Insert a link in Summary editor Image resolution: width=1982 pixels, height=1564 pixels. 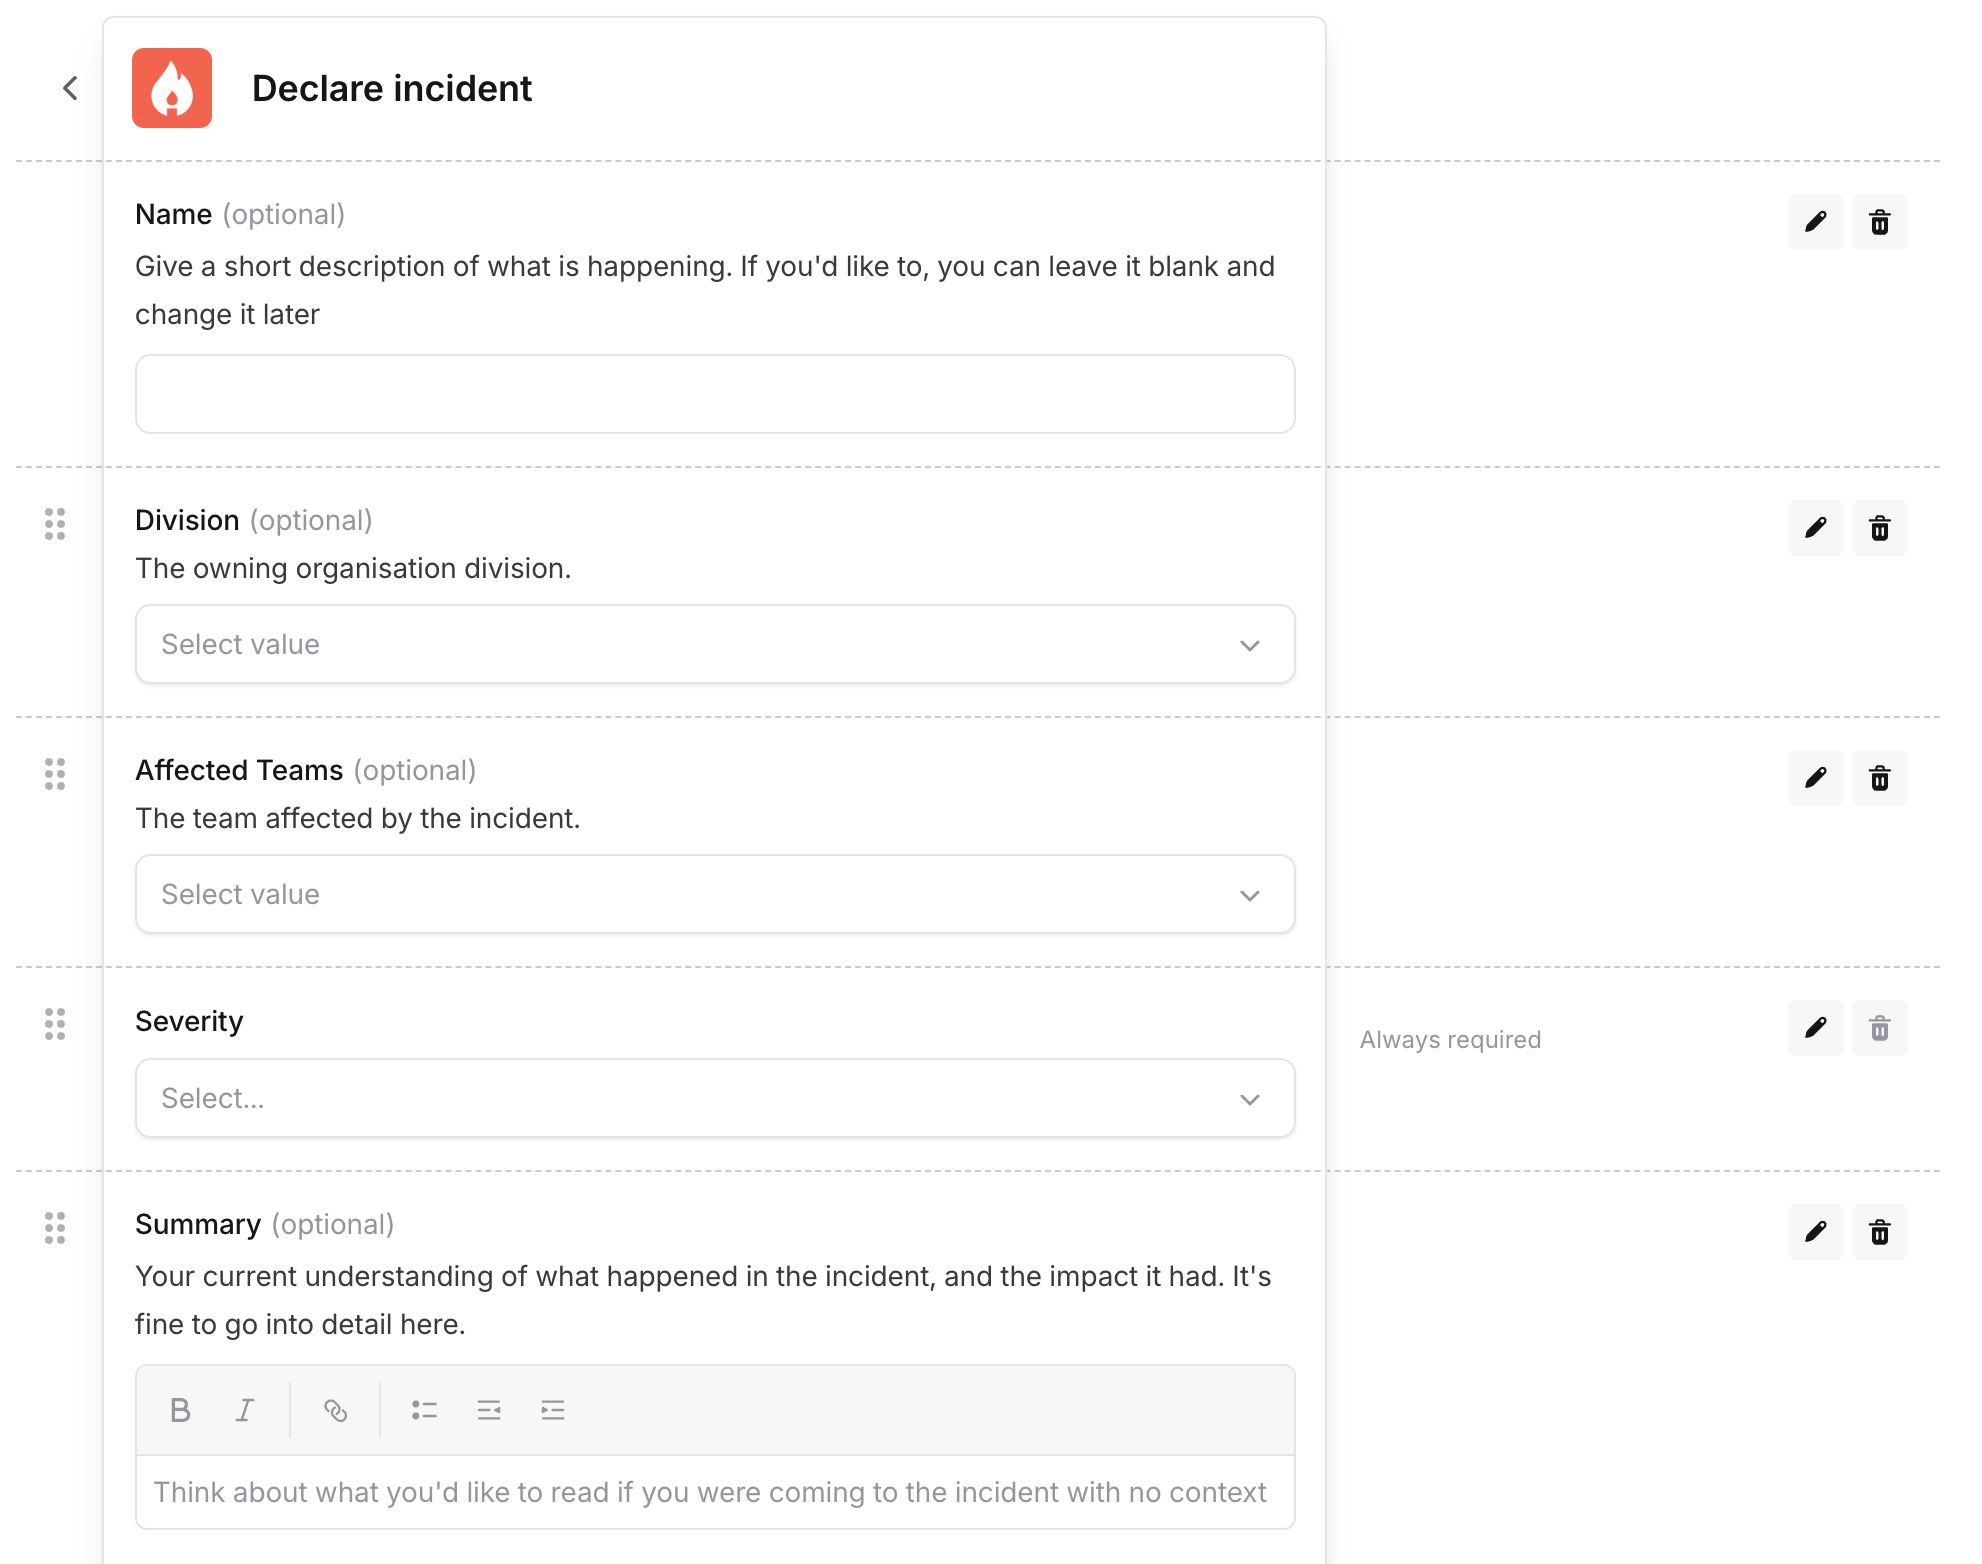[x=335, y=1410]
